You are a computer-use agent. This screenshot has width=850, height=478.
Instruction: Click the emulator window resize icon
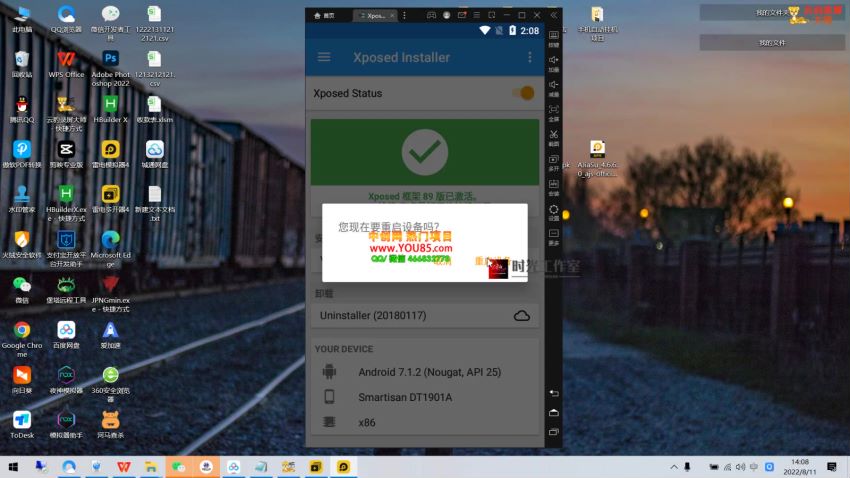pos(492,15)
